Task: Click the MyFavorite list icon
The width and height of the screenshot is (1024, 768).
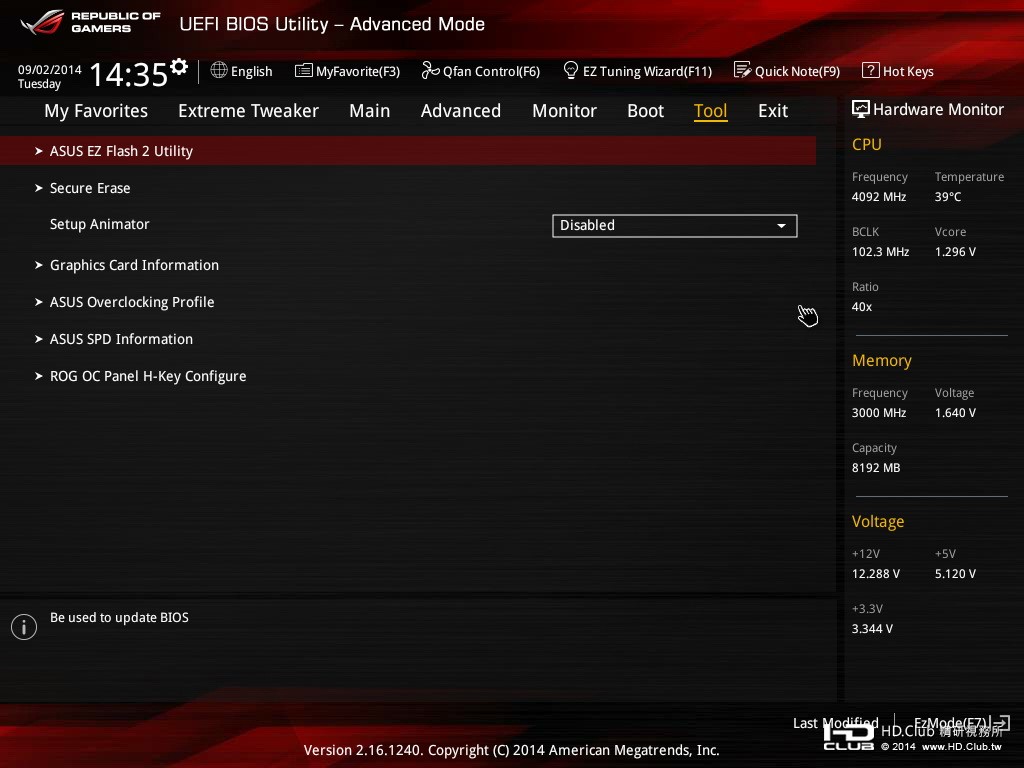Action: click(304, 71)
